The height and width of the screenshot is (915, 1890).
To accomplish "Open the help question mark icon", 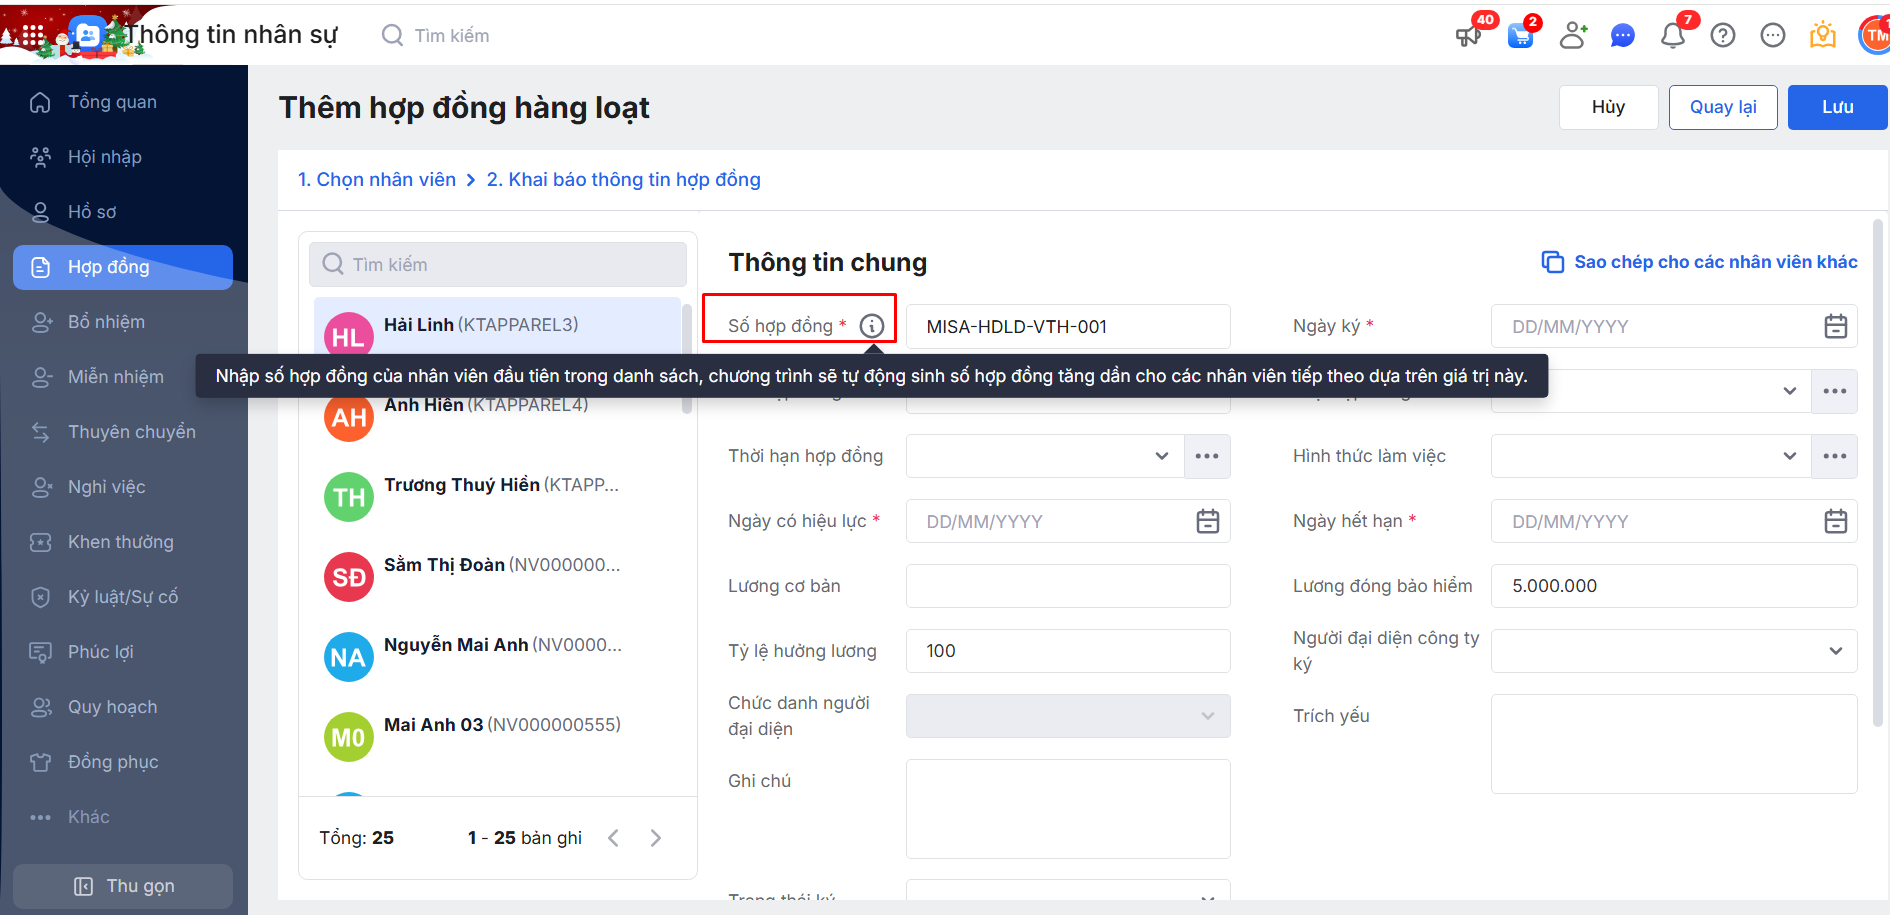I will 1722,36.
